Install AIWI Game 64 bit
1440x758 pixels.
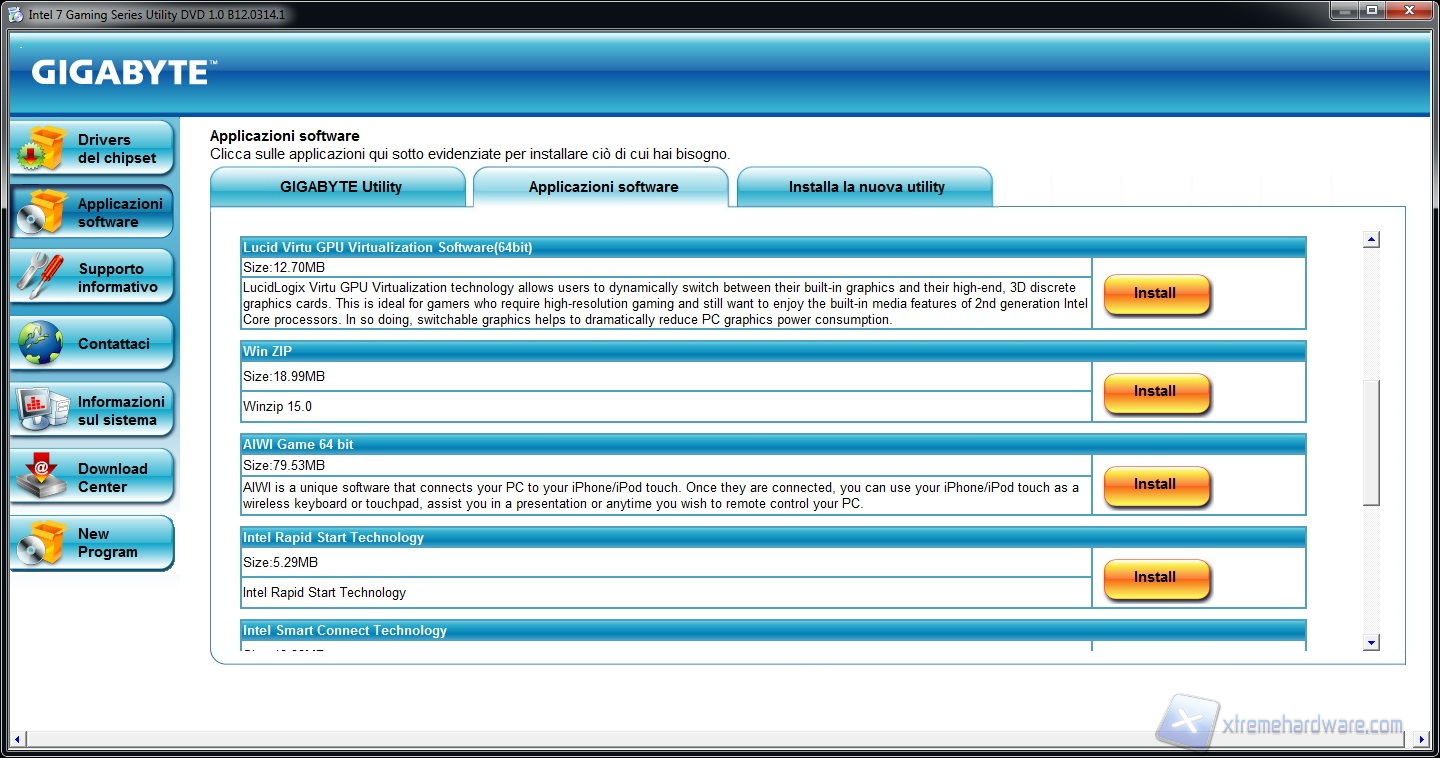click(1156, 485)
